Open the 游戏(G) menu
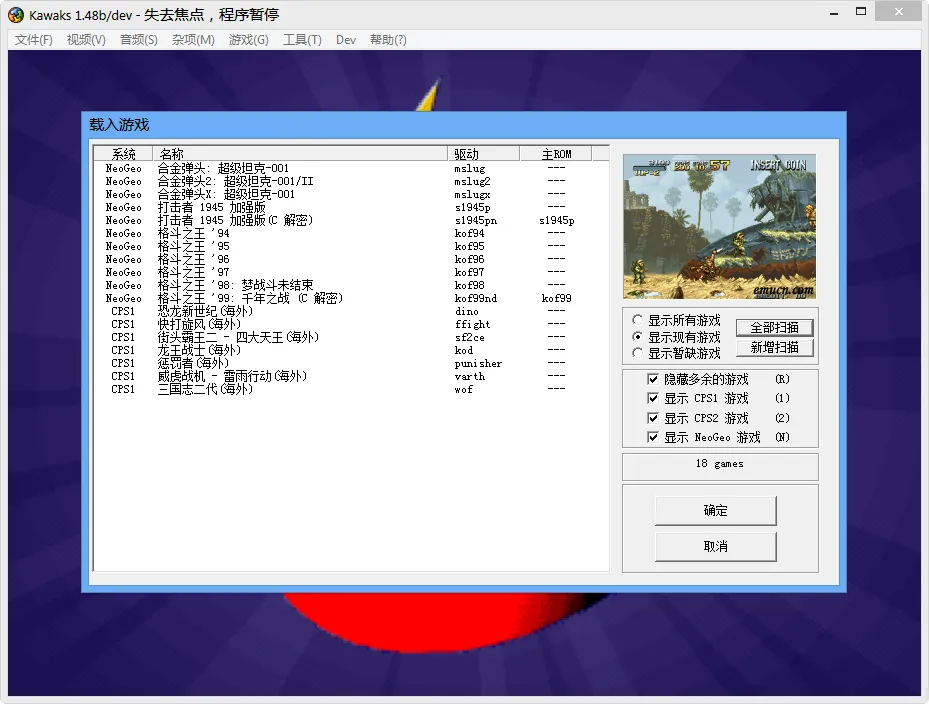Viewport: 929px width, 704px height. click(x=248, y=40)
